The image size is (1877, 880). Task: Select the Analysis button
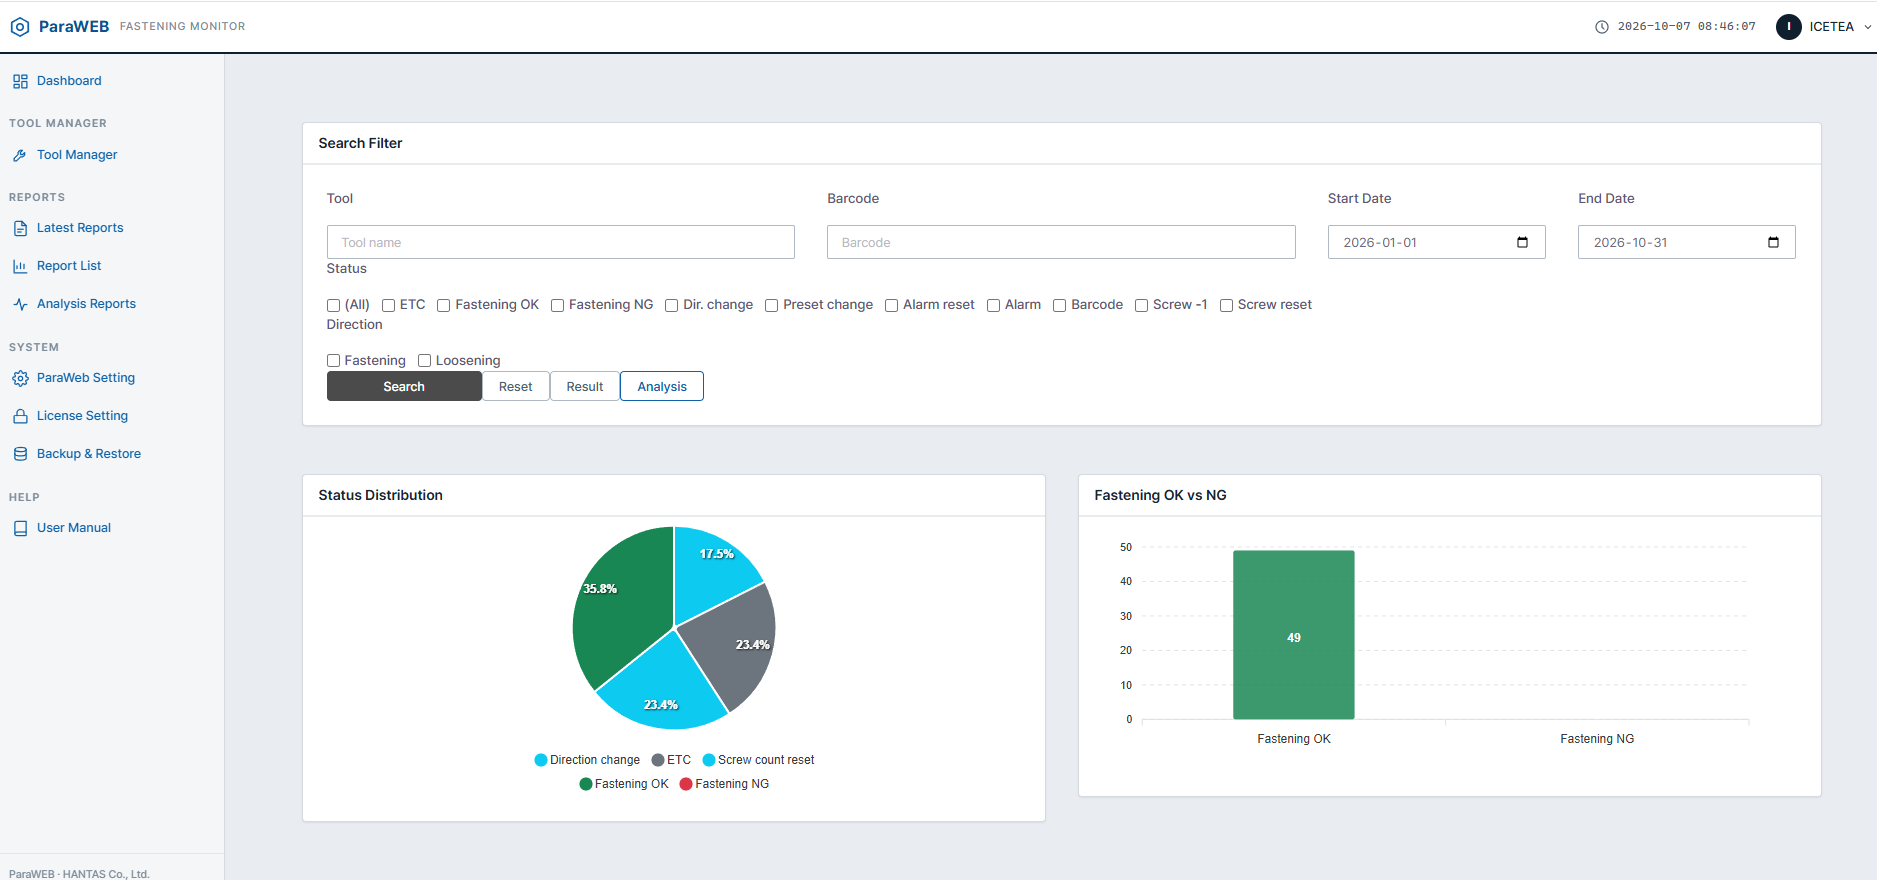pyautogui.click(x=662, y=386)
